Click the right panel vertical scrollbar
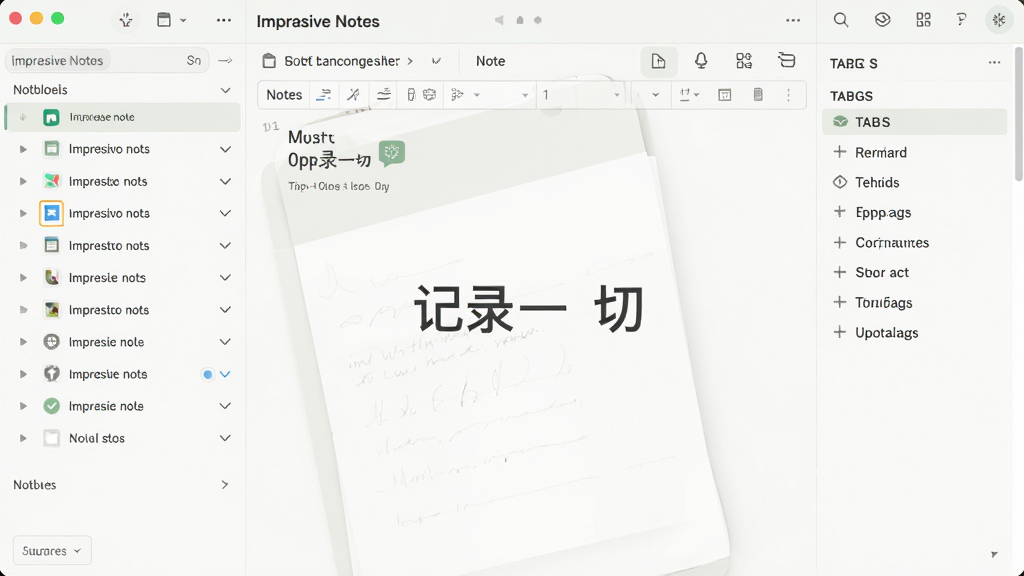1024x576 pixels. [x=1018, y=114]
